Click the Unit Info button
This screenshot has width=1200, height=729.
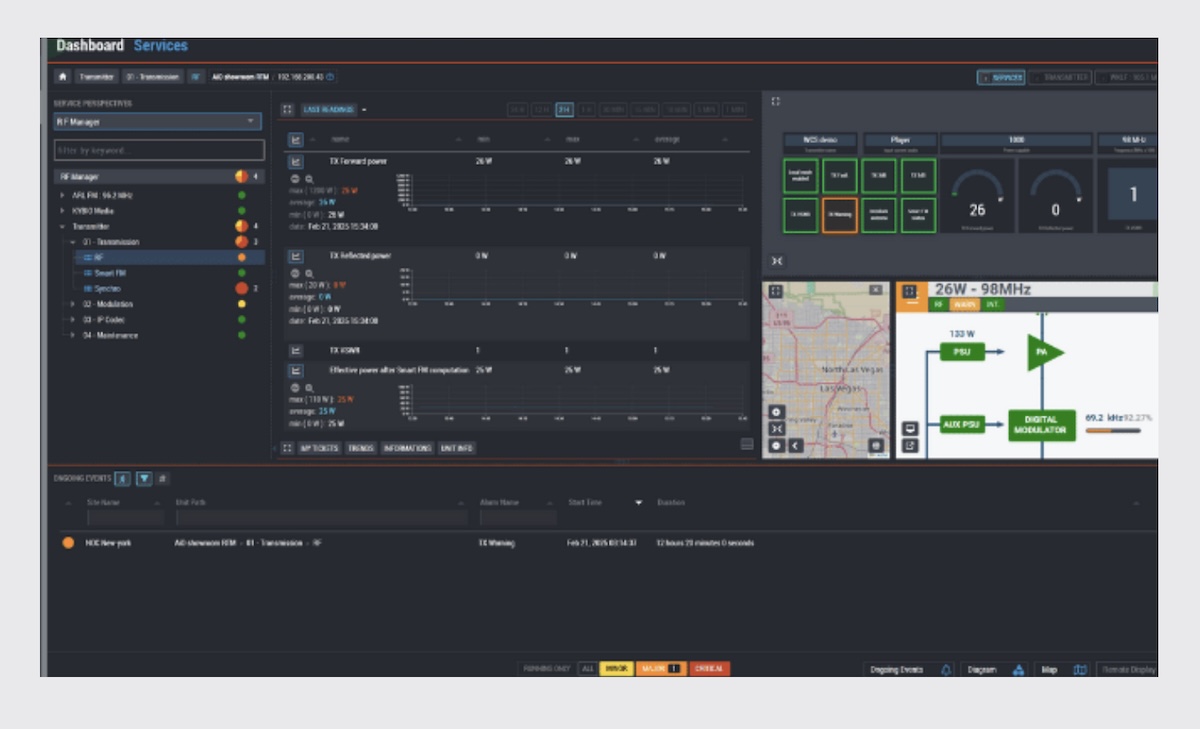click(x=456, y=448)
